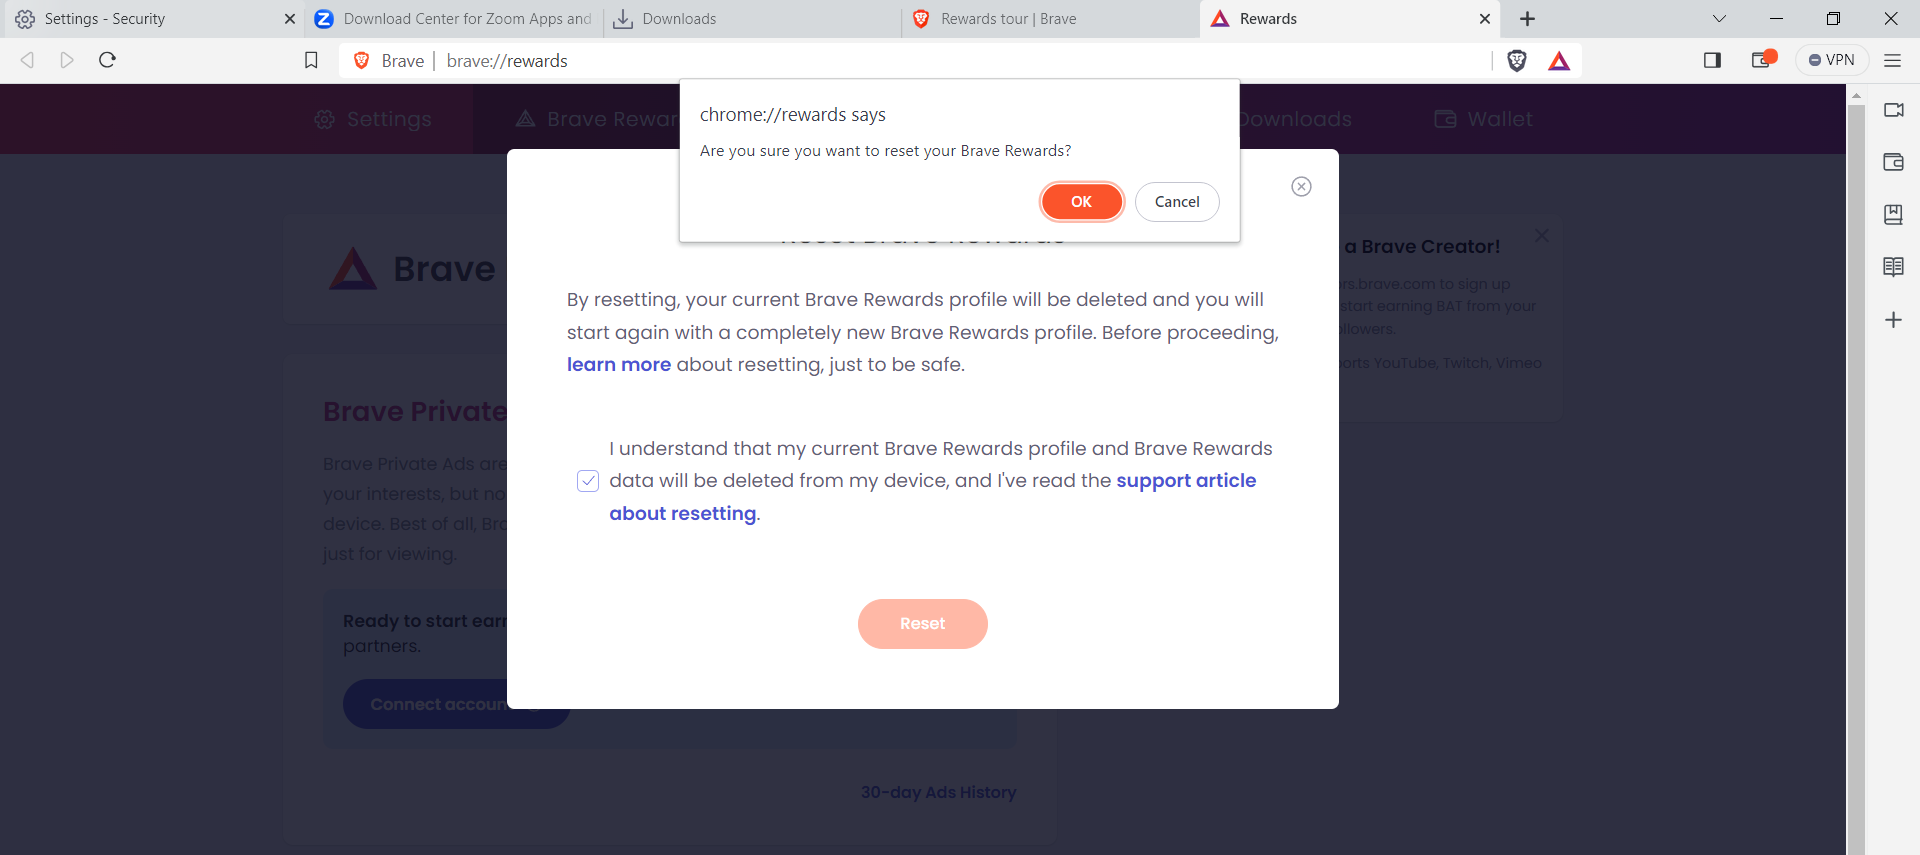Open Brave Rewards triangle in address bar
The image size is (1920, 855).
click(1560, 61)
